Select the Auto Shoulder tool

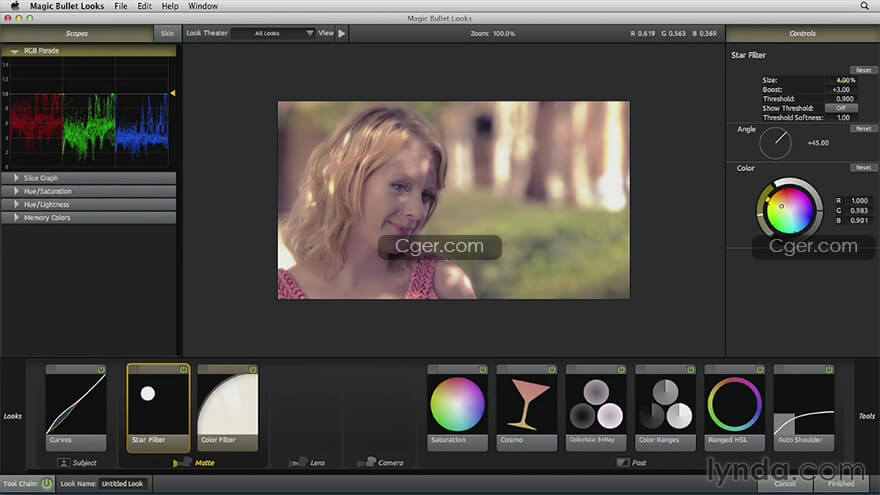pyautogui.click(x=804, y=407)
